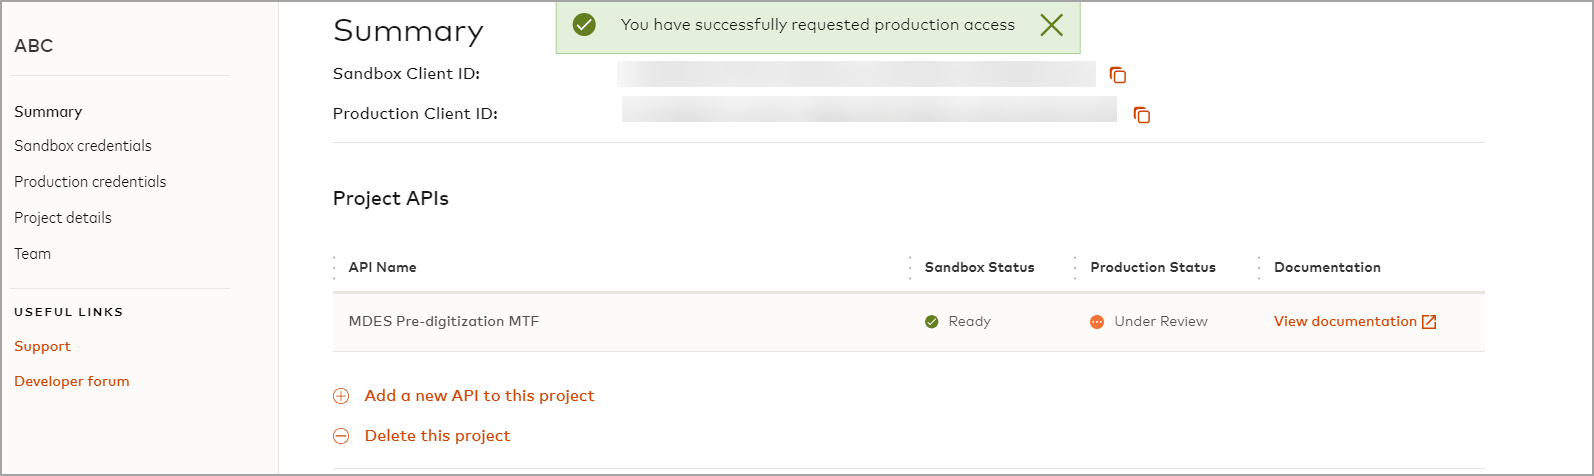
Task: Select Summary in the left navigation
Action: click(x=48, y=112)
